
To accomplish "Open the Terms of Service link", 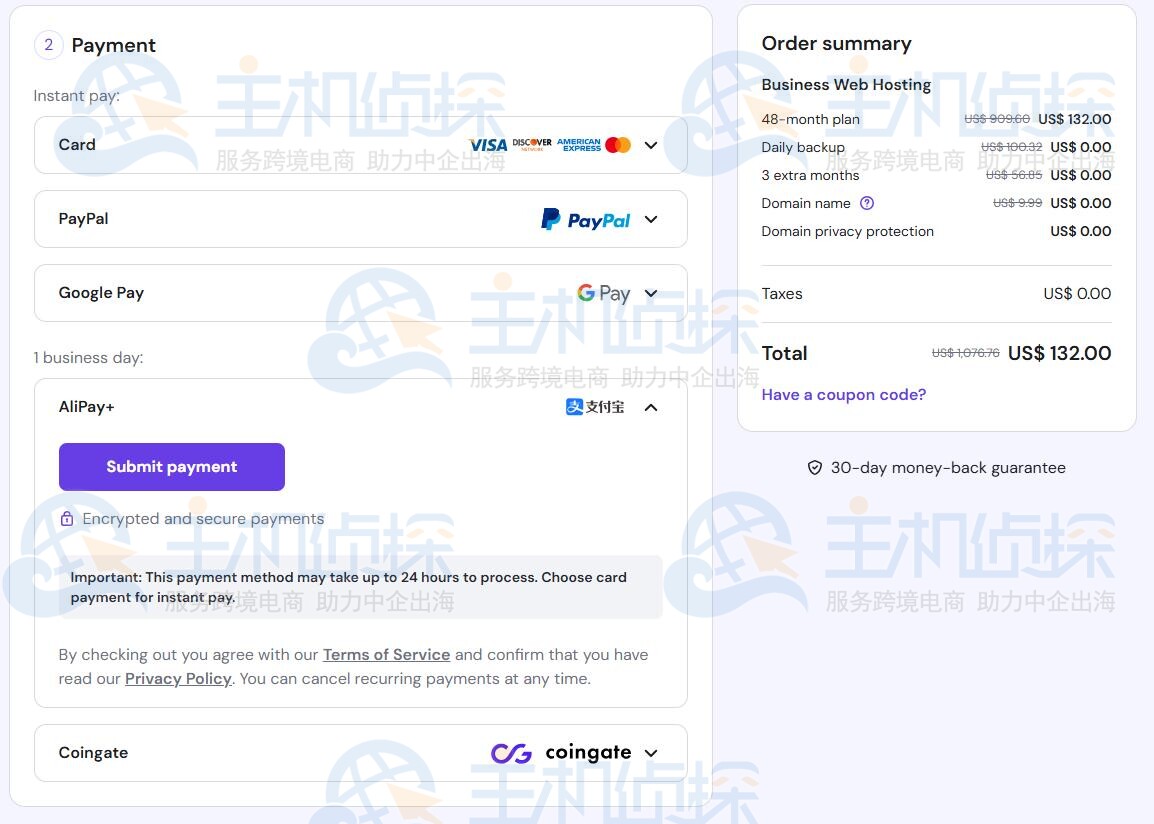I will click(386, 654).
